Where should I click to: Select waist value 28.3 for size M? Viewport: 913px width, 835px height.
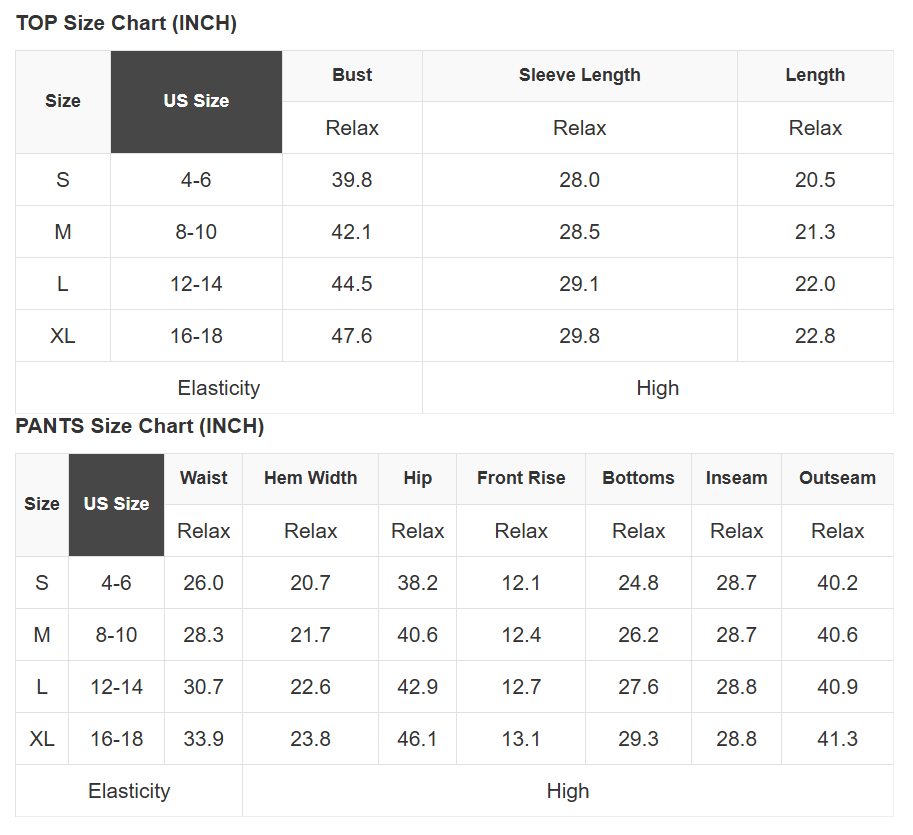point(203,635)
